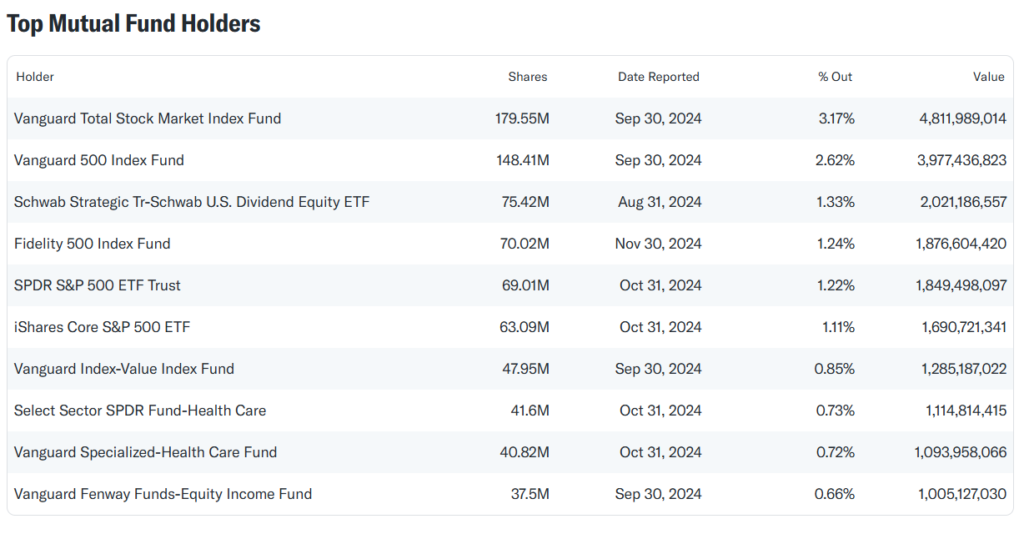Select Vanguard Specialized-Health Care Fund row
Viewport: 1024px width, 534px height.
(x=144, y=452)
